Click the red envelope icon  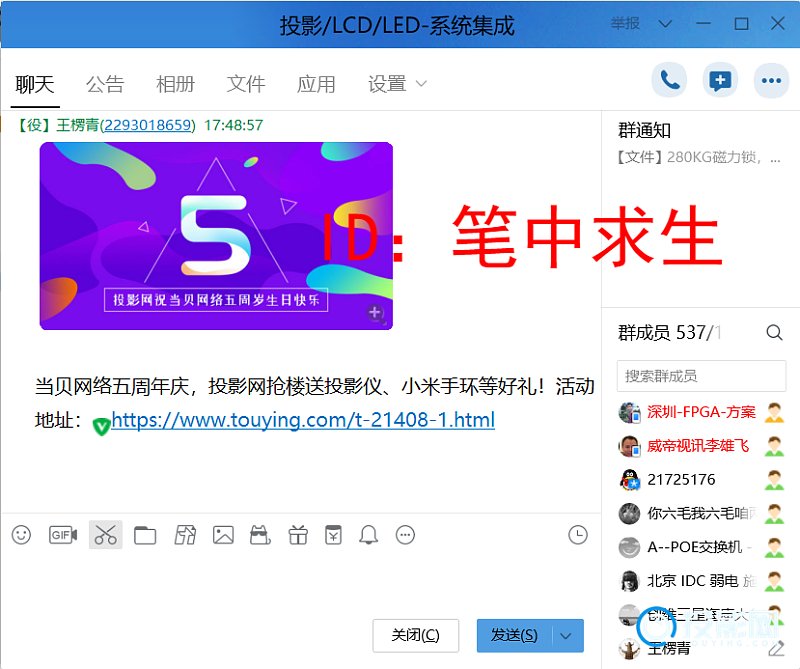tap(333, 535)
